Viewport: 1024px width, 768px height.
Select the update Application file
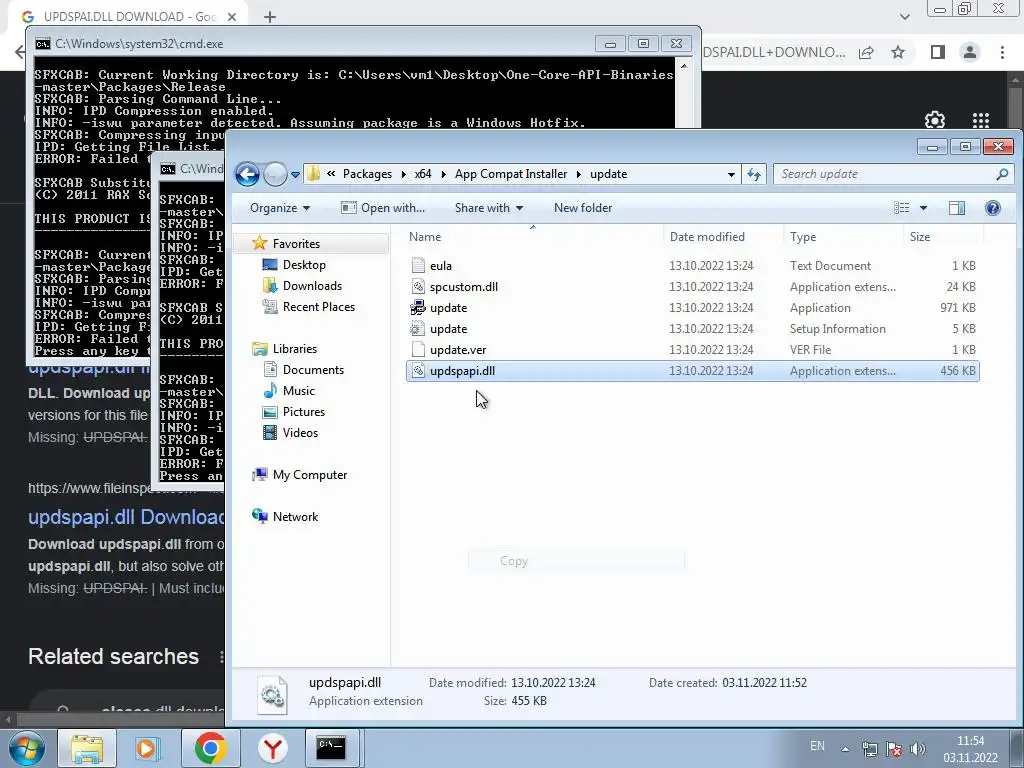(x=692, y=308)
